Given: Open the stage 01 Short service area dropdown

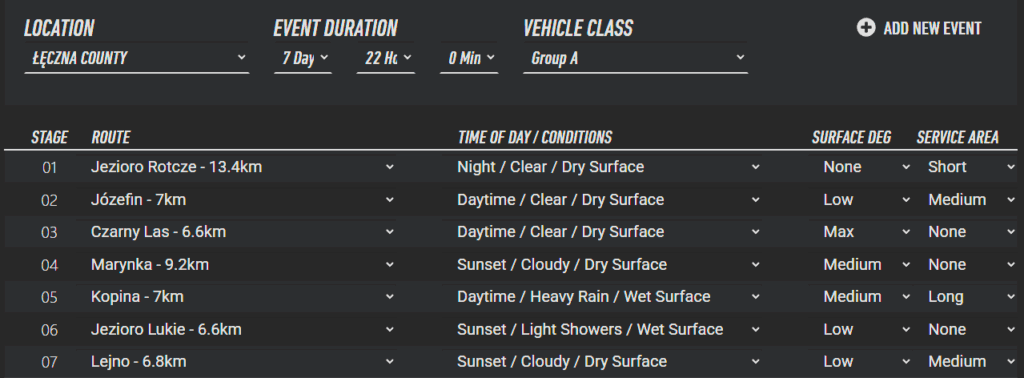Looking at the screenshot, I should [x=970, y=167].
